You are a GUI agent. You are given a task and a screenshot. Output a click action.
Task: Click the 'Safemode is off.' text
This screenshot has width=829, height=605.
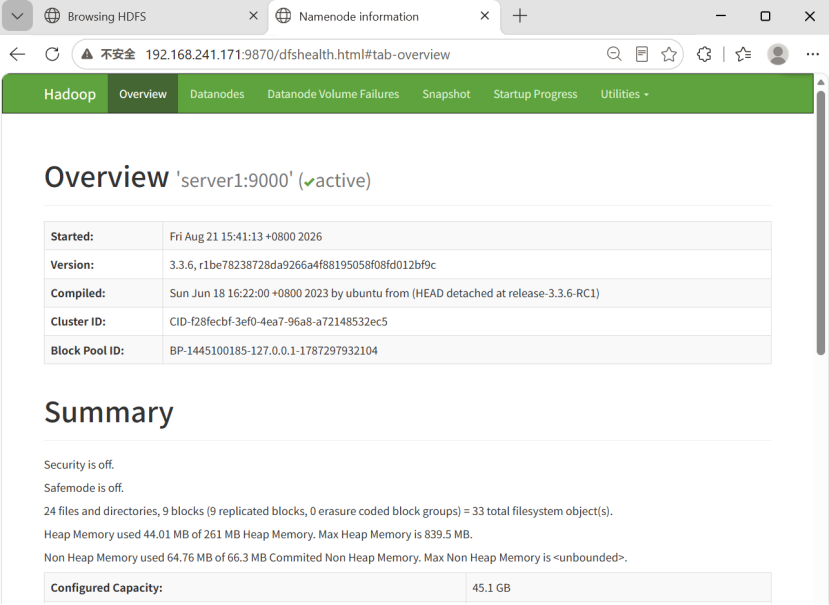[x=84, y=488]
